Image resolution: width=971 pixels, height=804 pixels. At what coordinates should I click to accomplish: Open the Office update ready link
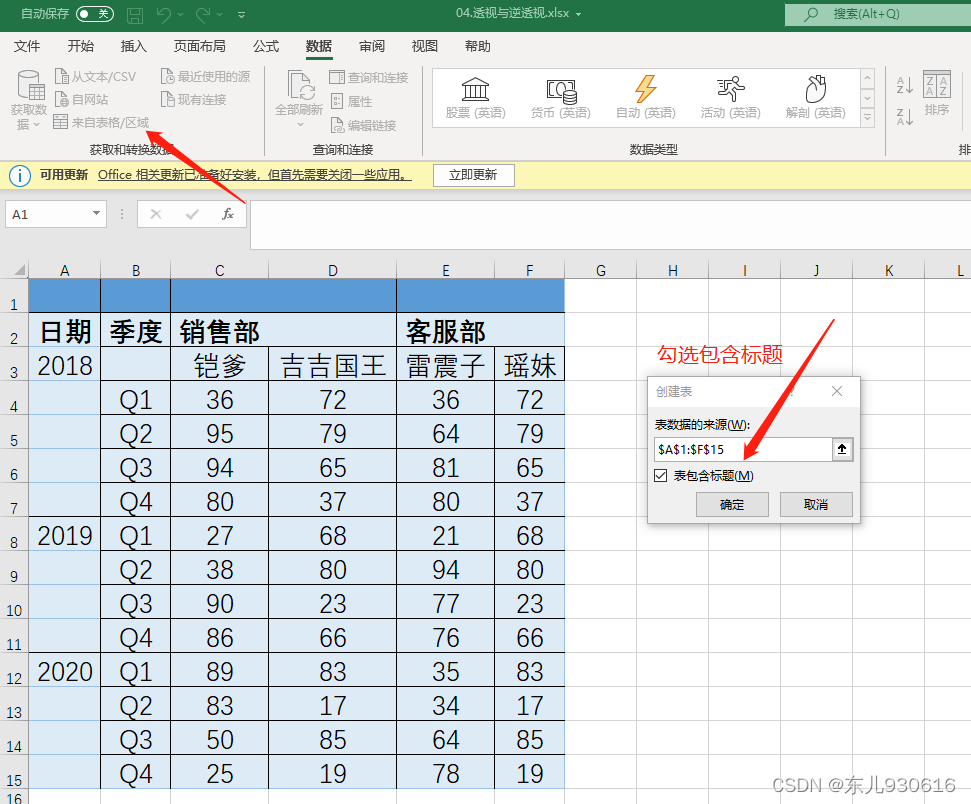255,175
